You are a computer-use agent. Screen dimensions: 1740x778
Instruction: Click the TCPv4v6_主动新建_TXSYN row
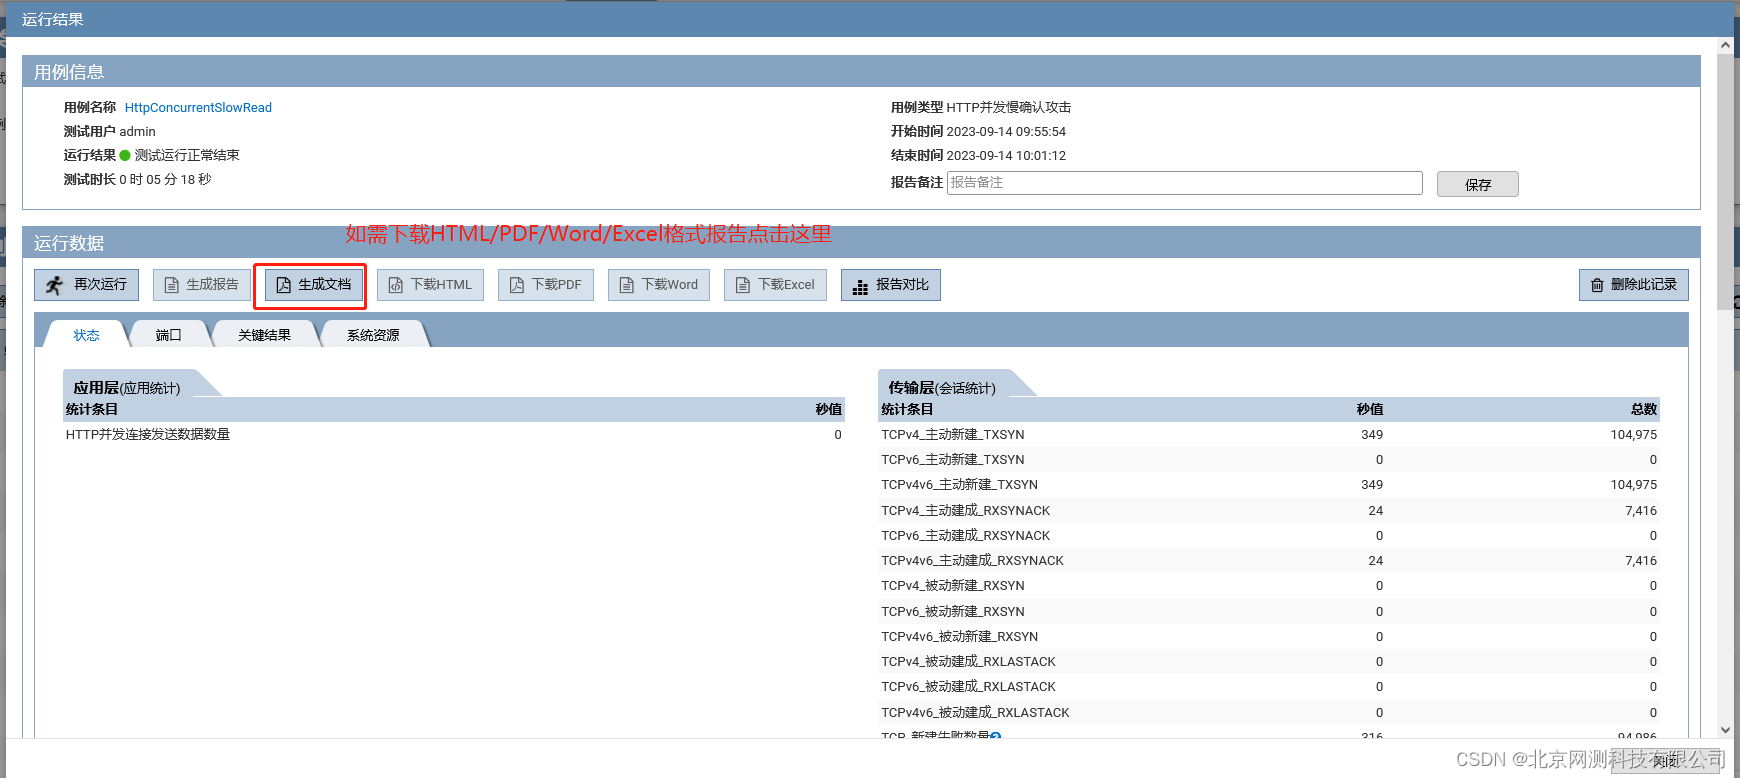coord(1269,485)
